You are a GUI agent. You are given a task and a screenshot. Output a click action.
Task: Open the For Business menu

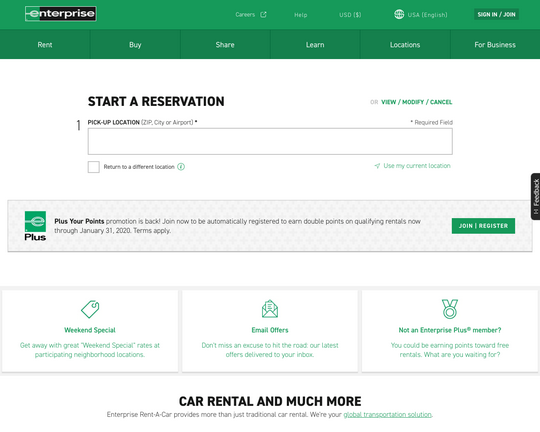click(495, 44)
